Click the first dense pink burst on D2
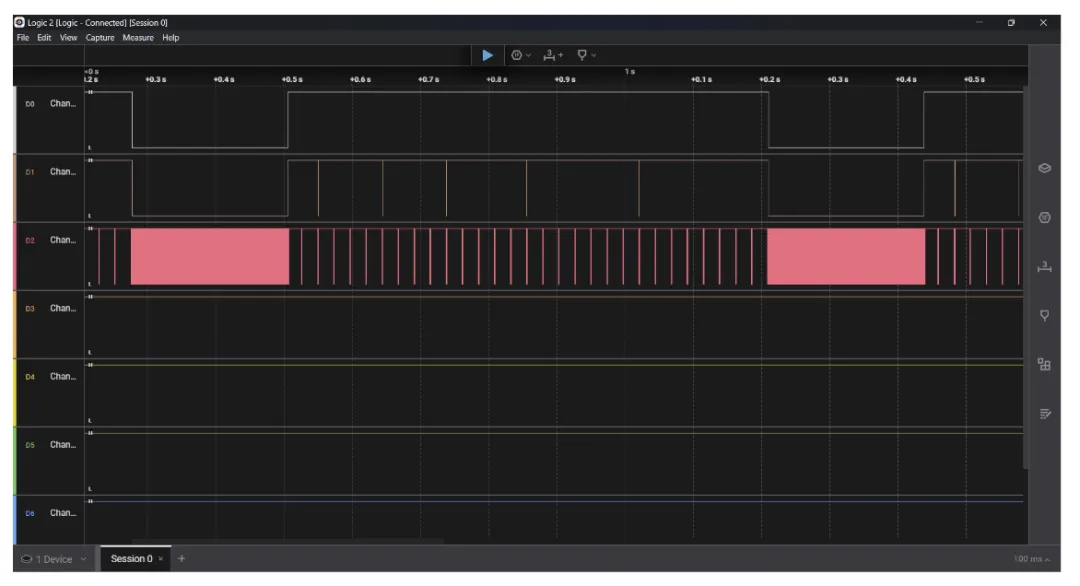 pyautogui.click(x=210, y=256)
